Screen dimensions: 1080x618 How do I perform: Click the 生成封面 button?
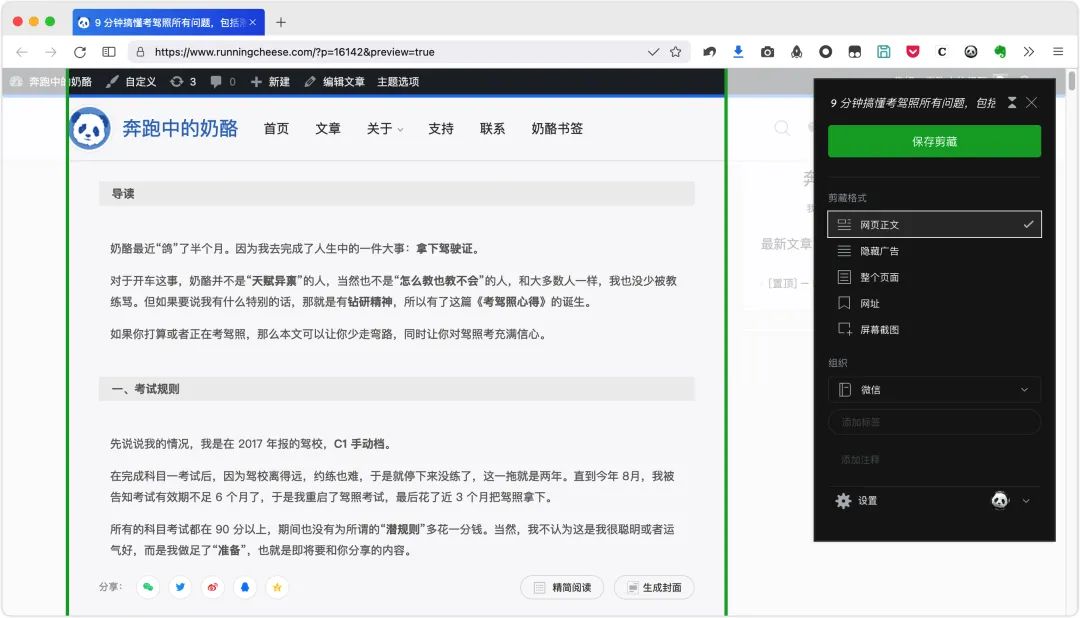[654, 588]
